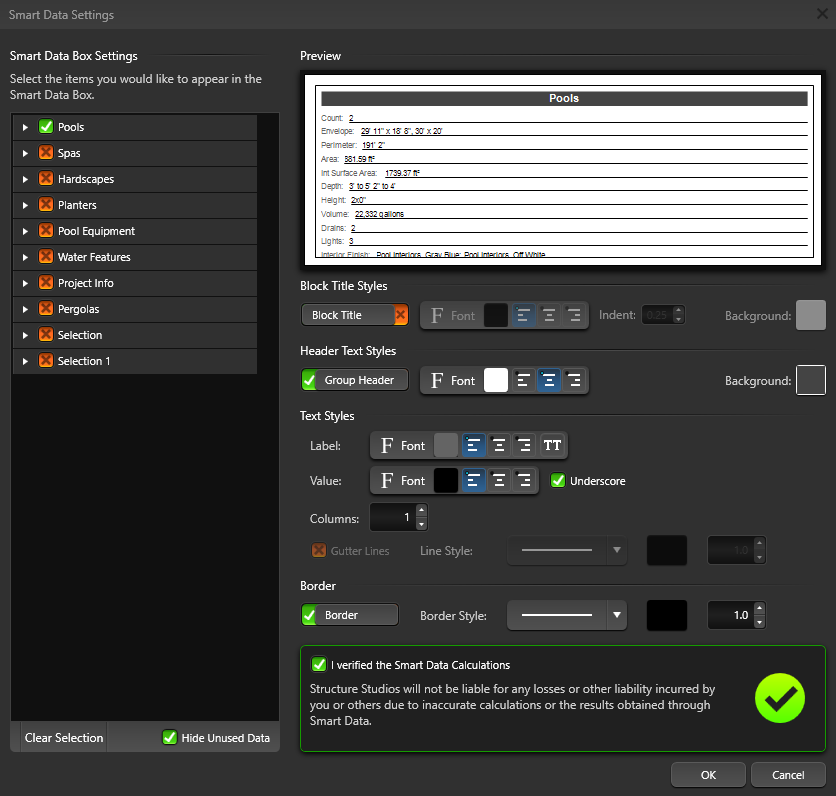
Task: Open the Header Background color swatch
Action: point(810,381)
